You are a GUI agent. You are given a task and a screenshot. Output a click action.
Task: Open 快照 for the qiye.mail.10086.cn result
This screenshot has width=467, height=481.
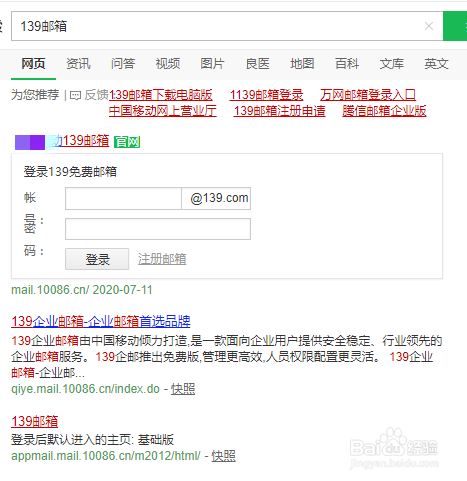click(x=183, y=389)
